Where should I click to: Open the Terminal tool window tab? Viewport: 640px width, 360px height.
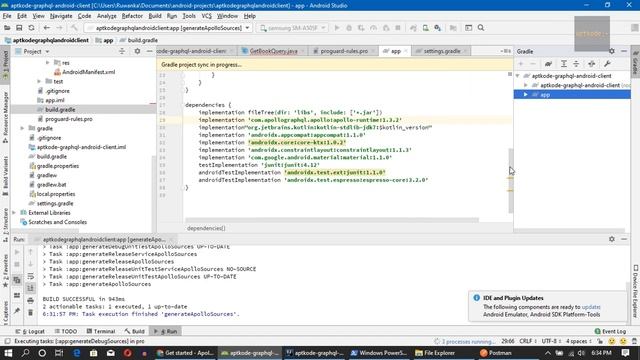coord(100,331)
